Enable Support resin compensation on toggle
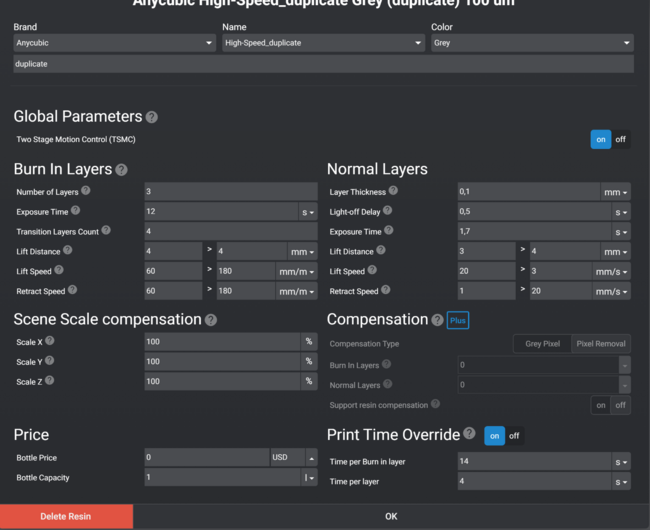 601,405
